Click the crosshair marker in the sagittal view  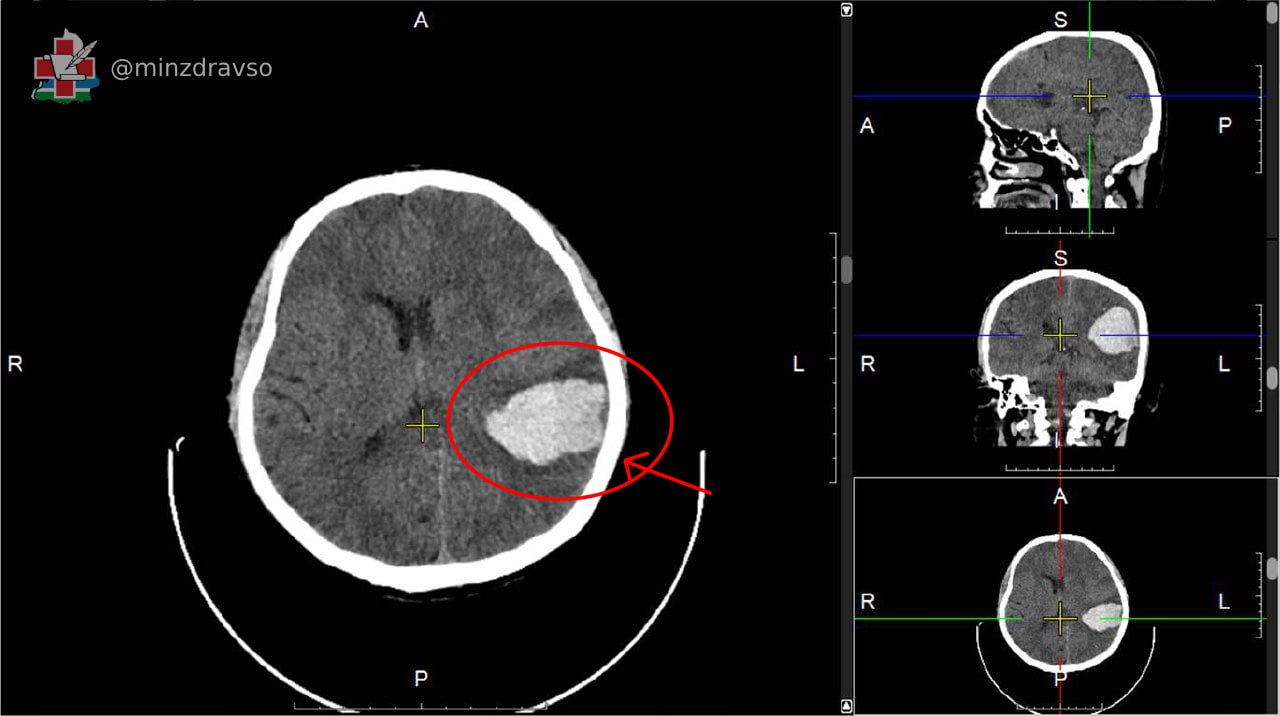1089,96
